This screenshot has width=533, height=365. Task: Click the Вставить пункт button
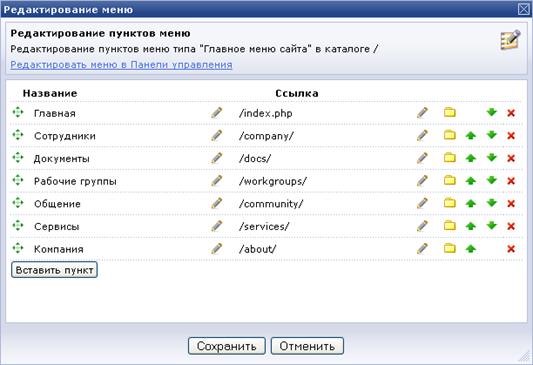pos(54,270)
